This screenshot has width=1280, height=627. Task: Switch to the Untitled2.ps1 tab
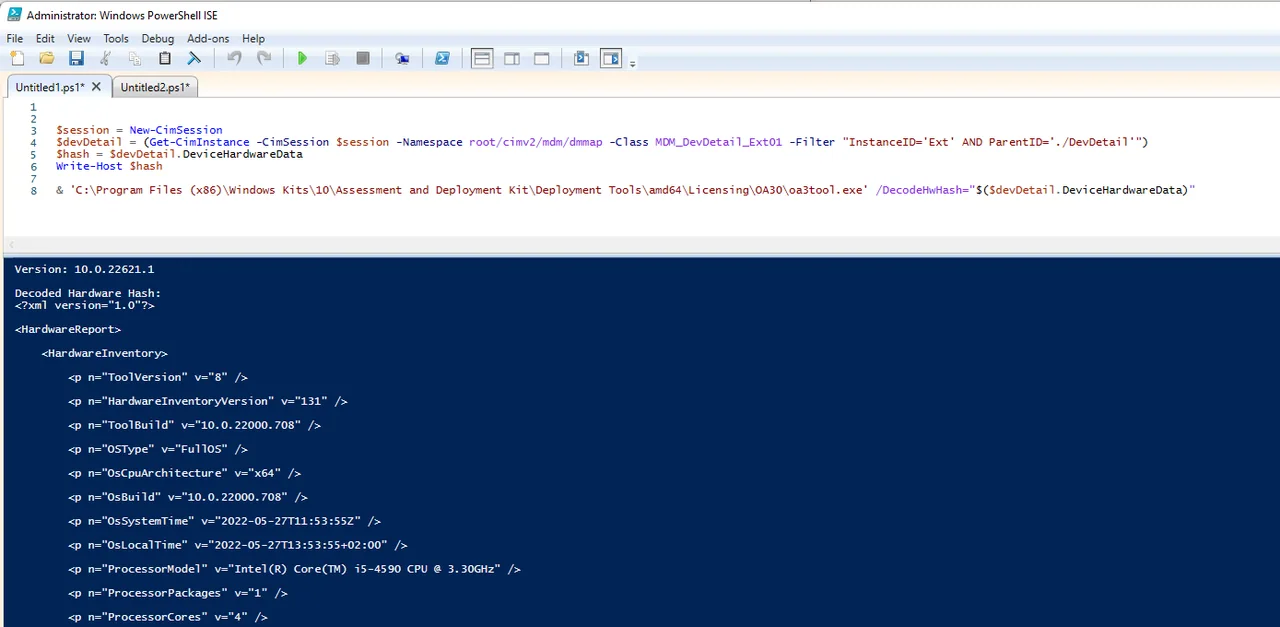tap(155, 88)
